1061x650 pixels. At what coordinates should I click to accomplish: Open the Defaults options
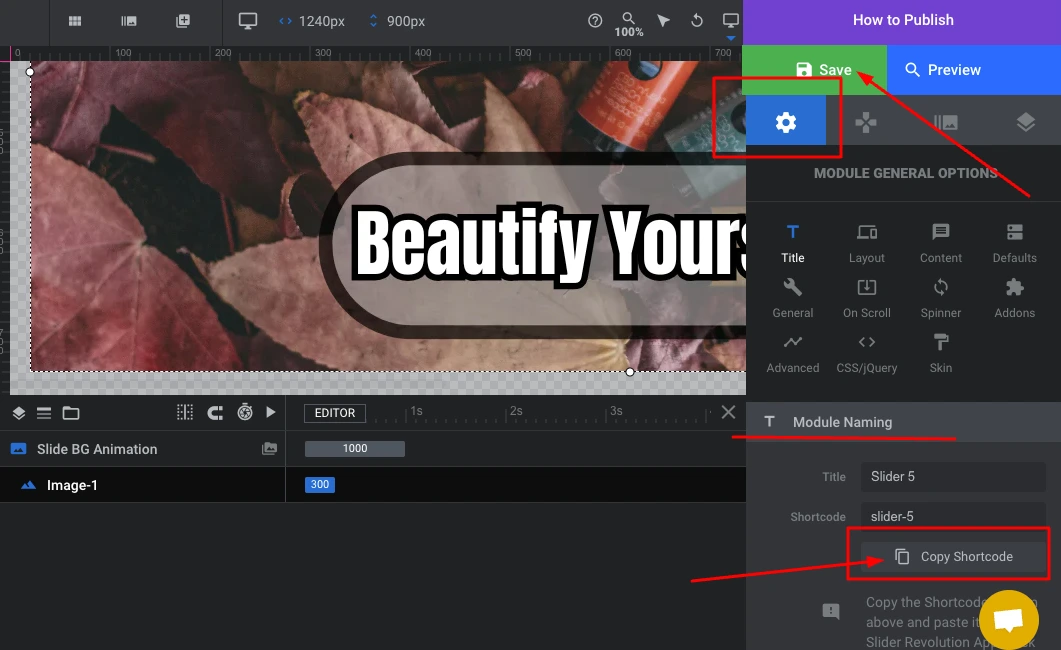1014,243
